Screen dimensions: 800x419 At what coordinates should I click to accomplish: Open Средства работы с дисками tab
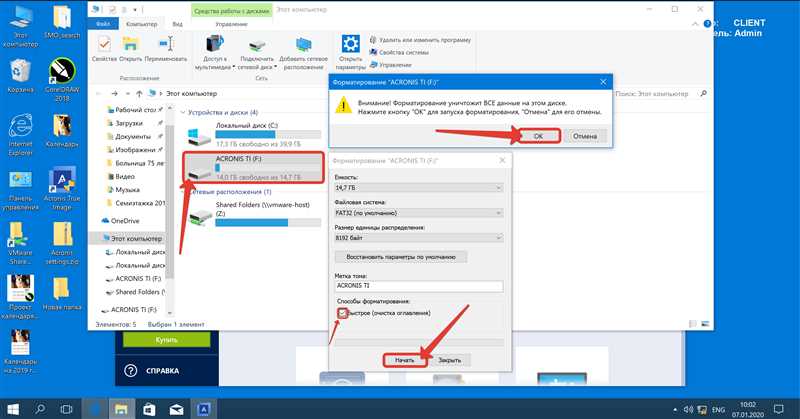[x=232, y=10]
